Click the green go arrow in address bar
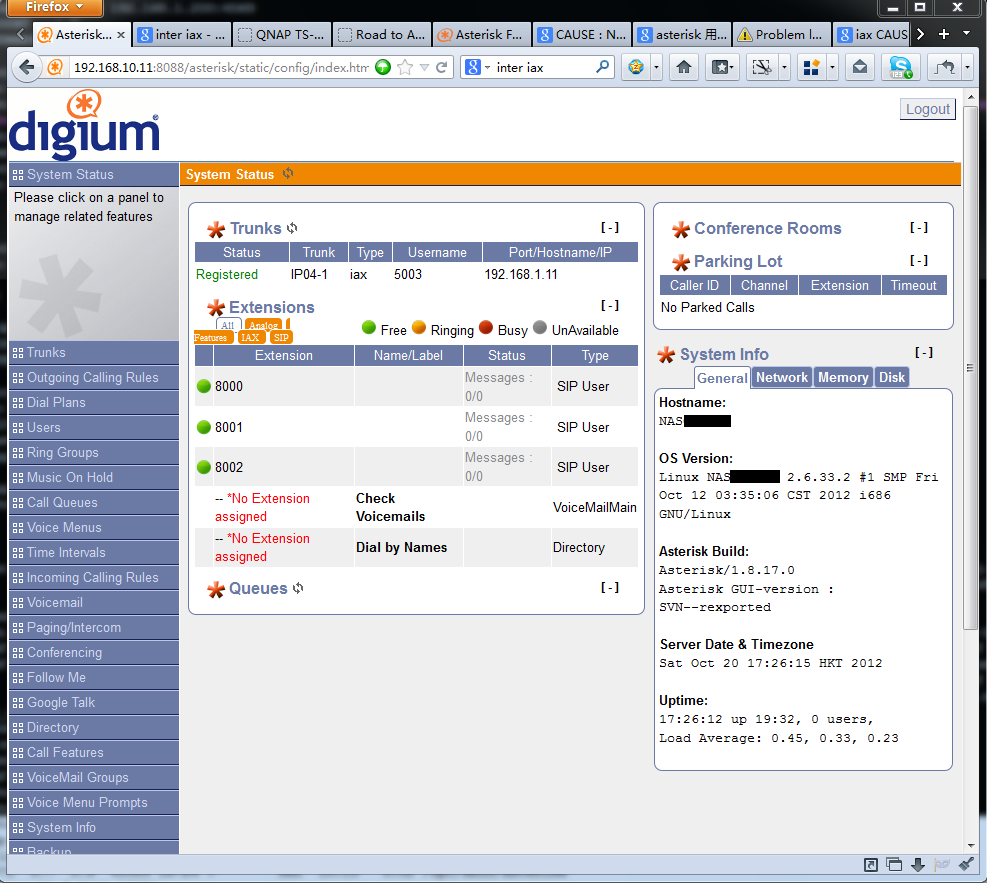The image size is (987, 883). click(383, 68)
